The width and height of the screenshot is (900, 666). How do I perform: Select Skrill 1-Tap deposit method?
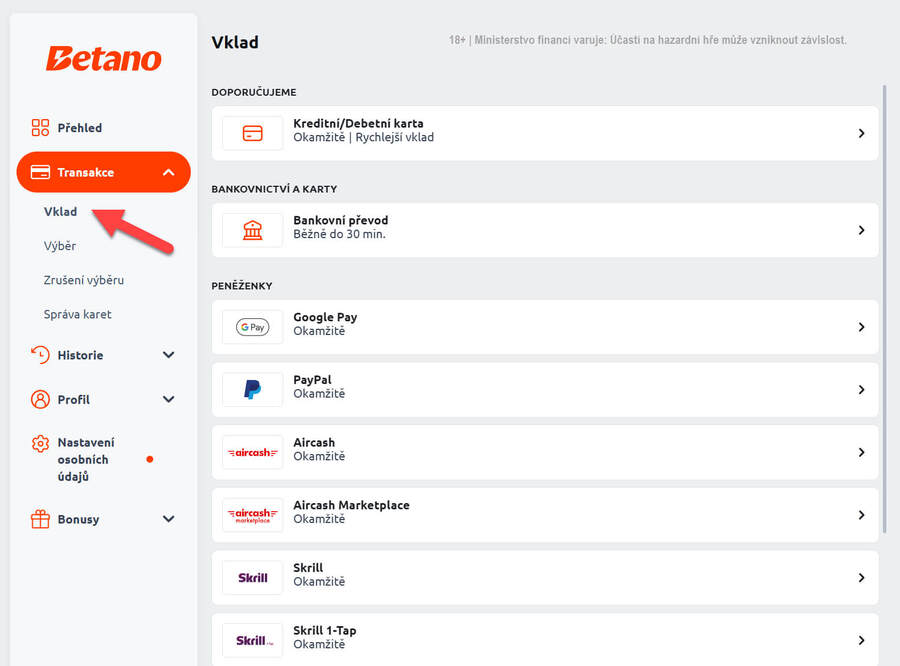(x=545, y=639)
